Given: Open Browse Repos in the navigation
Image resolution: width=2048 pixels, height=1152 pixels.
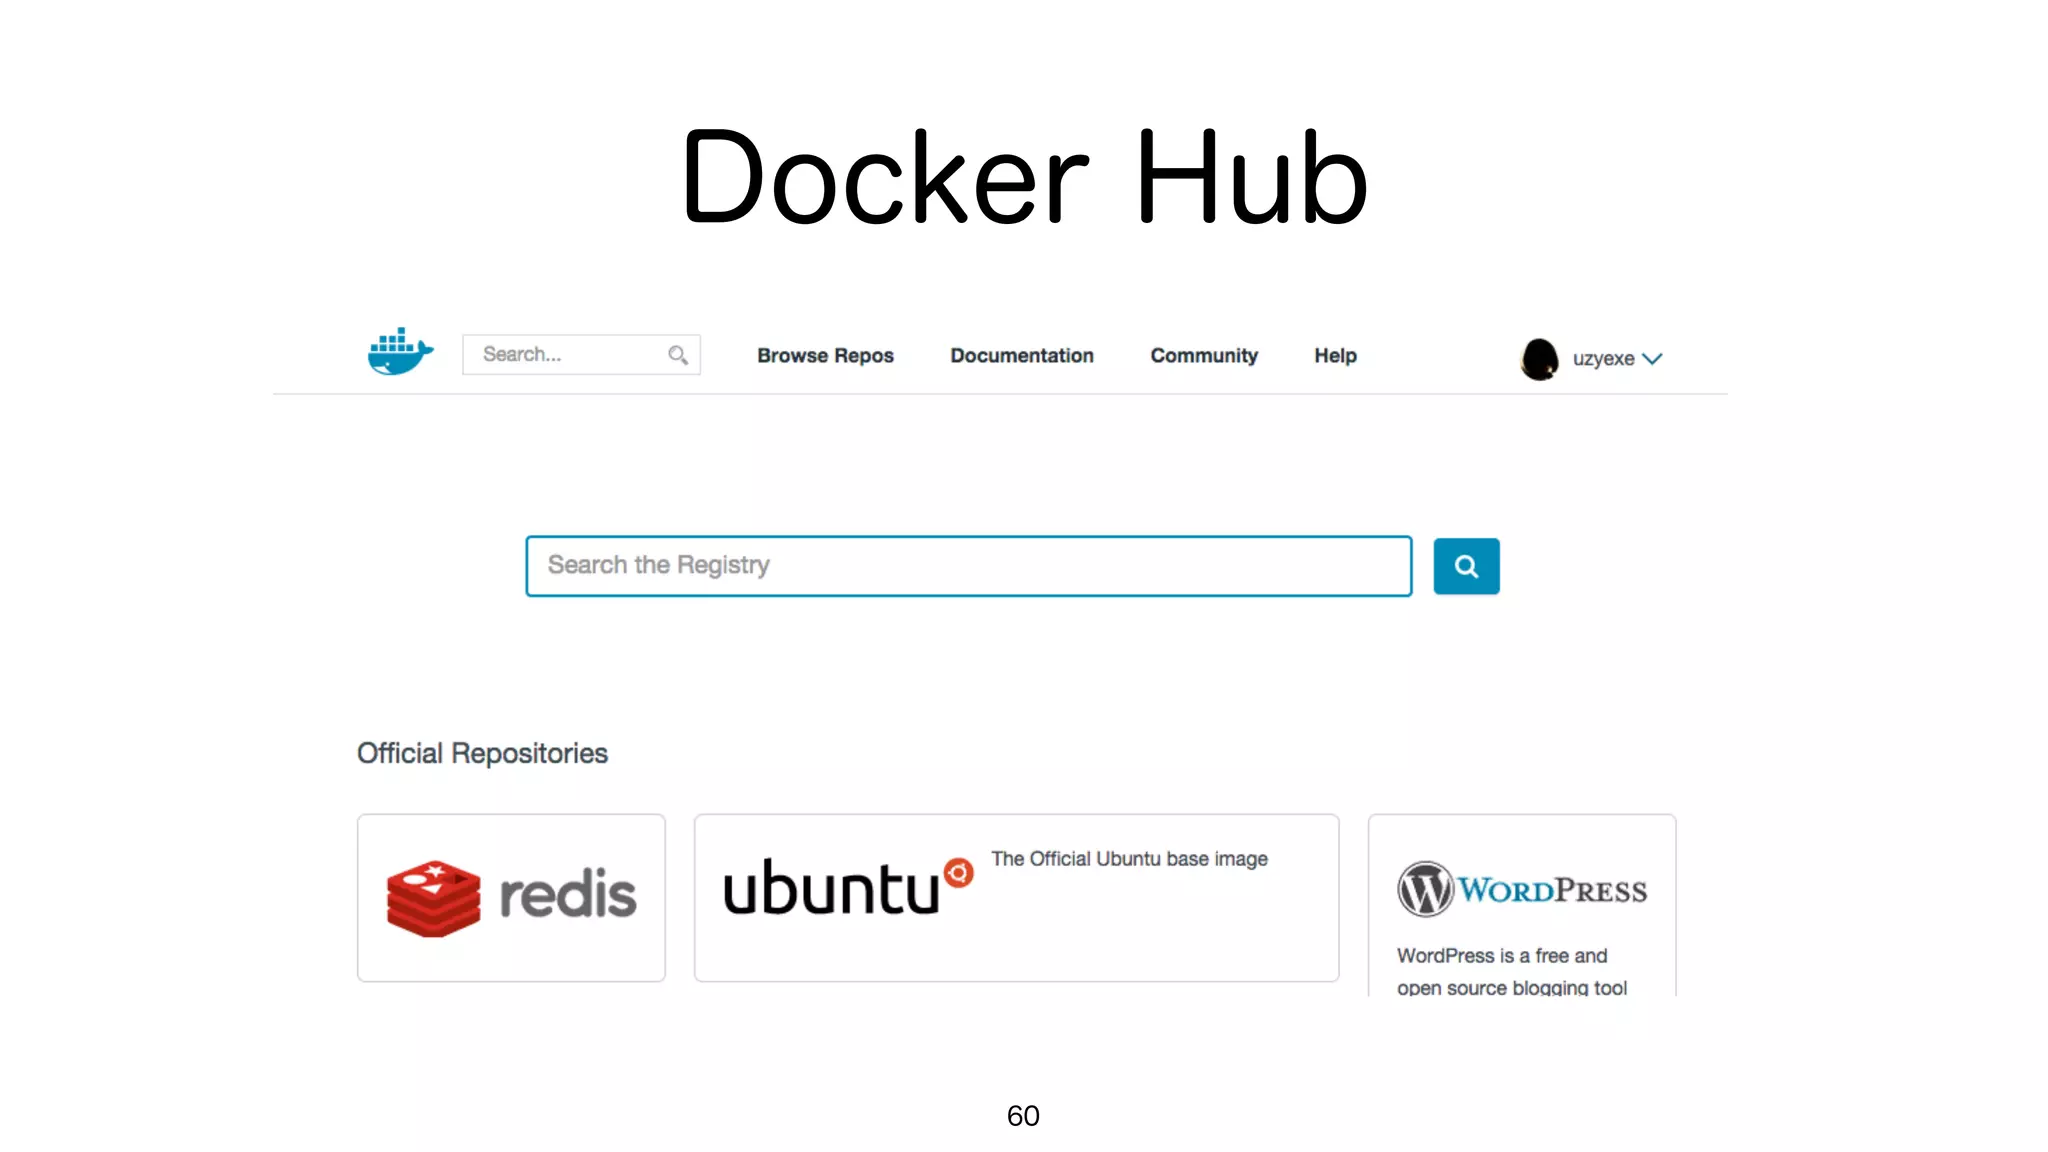Looking at the screenshot, I should [825, 356].
